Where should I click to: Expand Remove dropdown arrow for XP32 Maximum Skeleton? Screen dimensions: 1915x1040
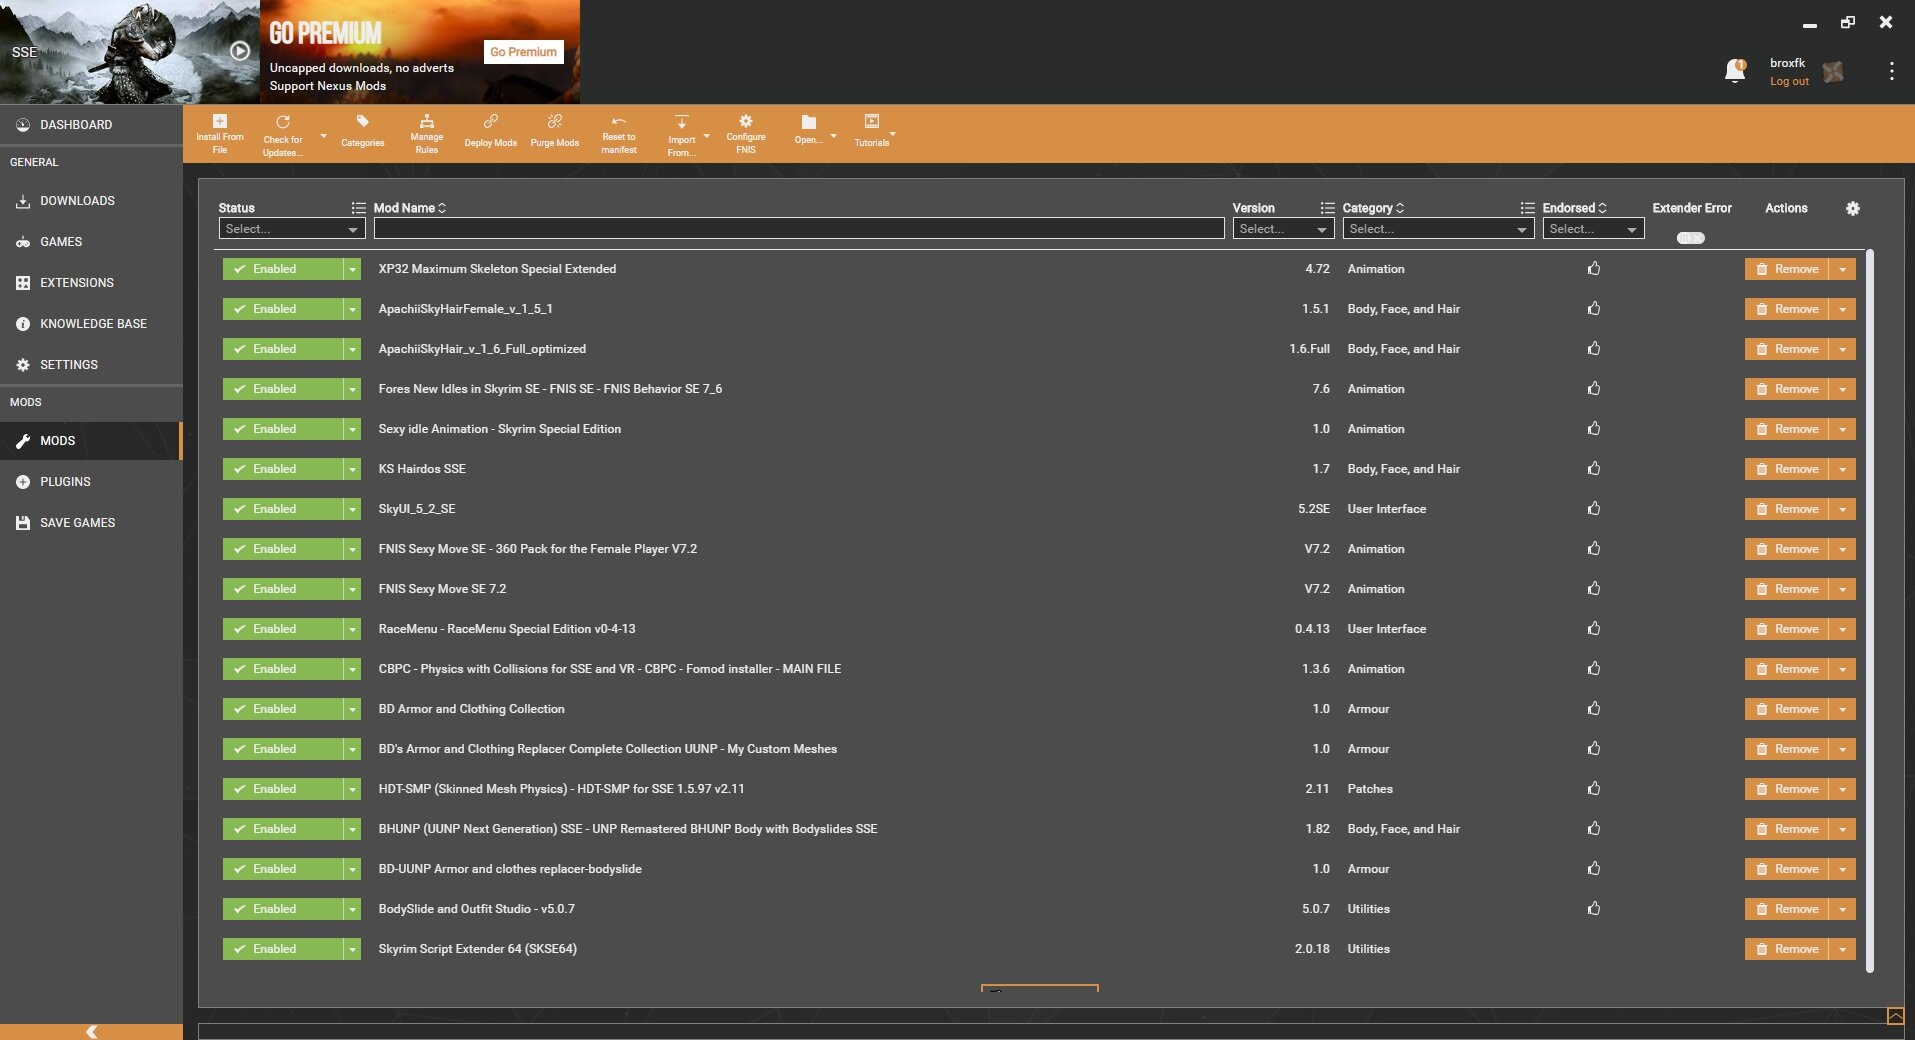(x=1842, y=269)
